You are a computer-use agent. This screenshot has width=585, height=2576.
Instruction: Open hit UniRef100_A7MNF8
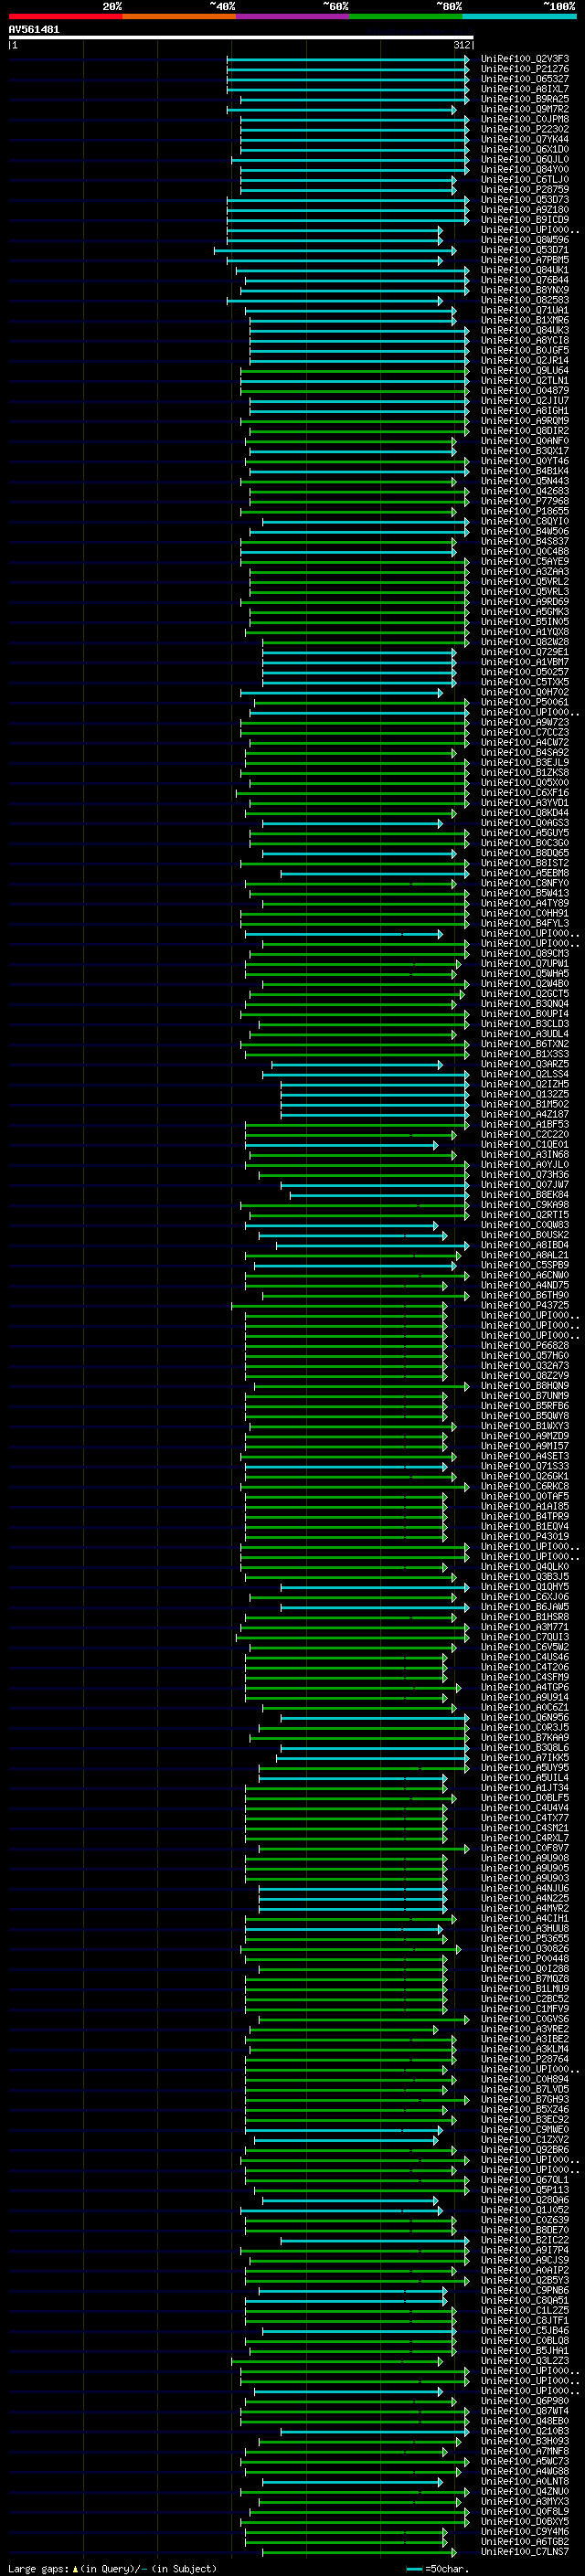pyautogui.click(x=525, y=2451)
